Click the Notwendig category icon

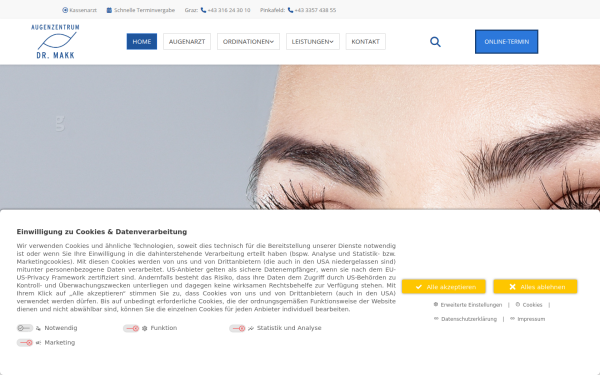click(38, 328)
